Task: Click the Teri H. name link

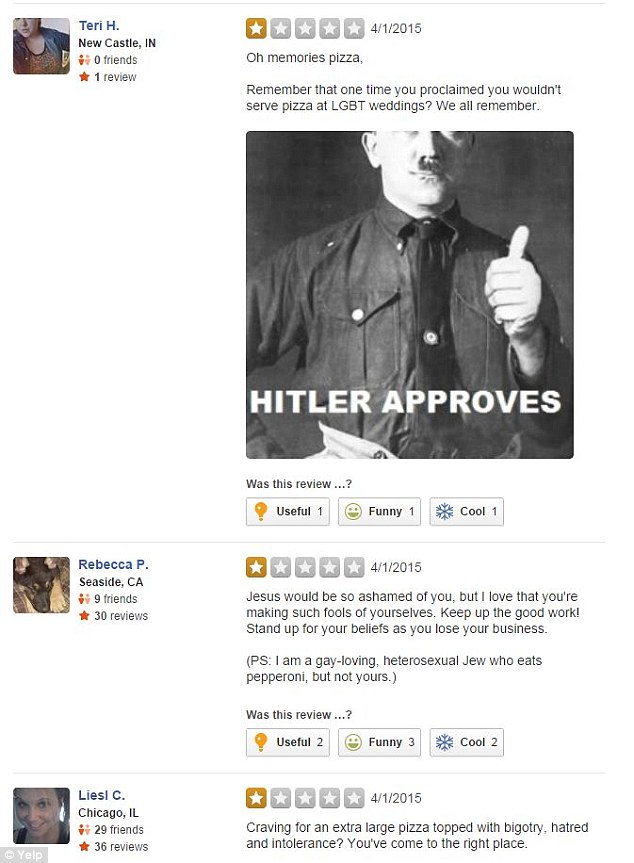Action: 99,26
